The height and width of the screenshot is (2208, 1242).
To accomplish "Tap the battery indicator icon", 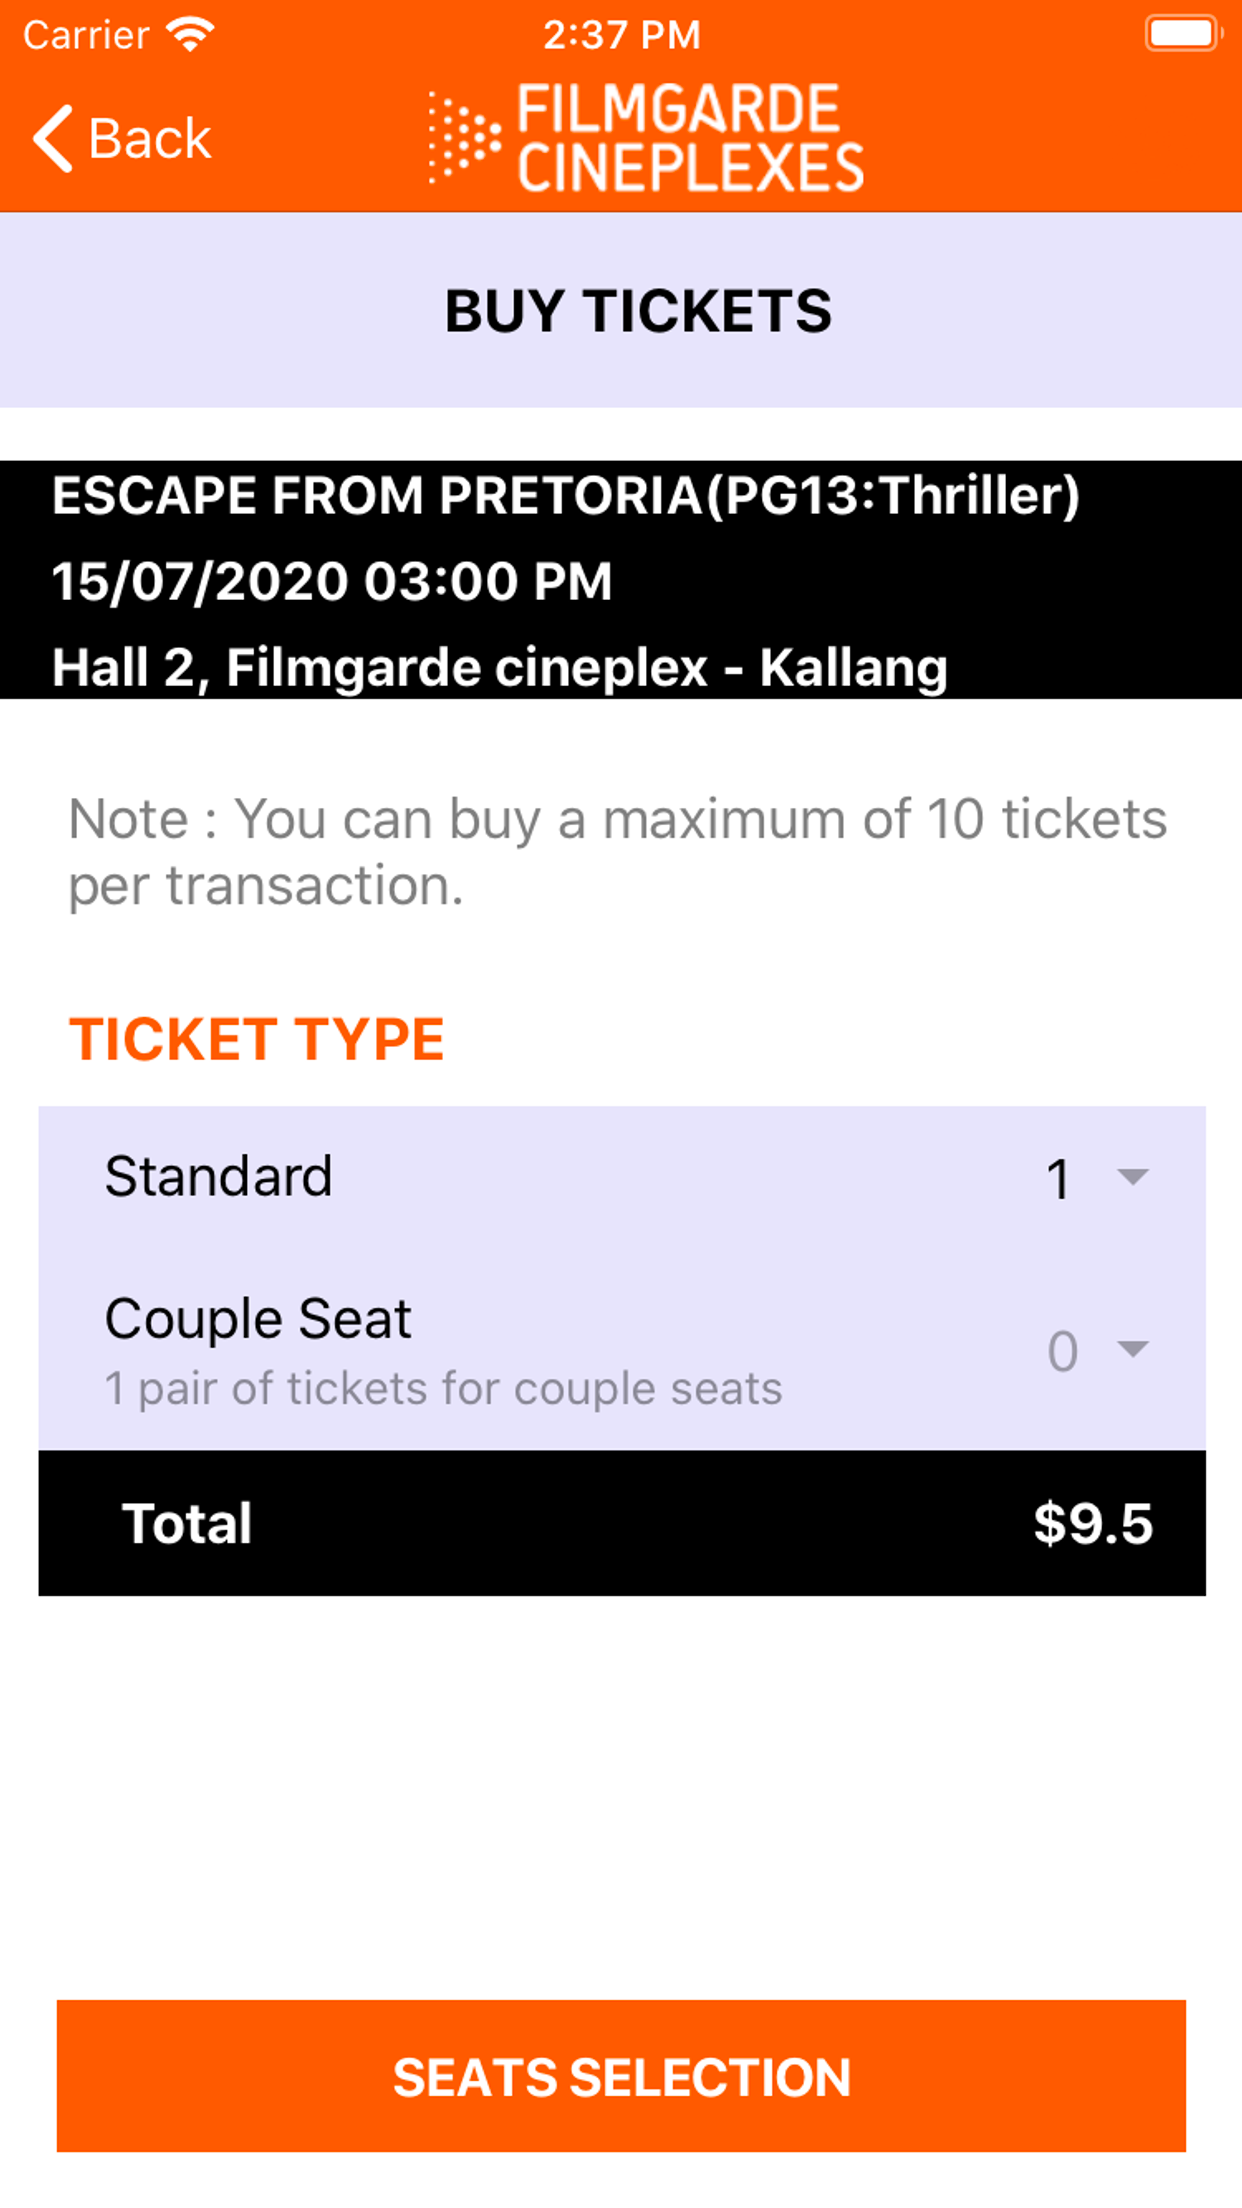I will (1182, 34).
